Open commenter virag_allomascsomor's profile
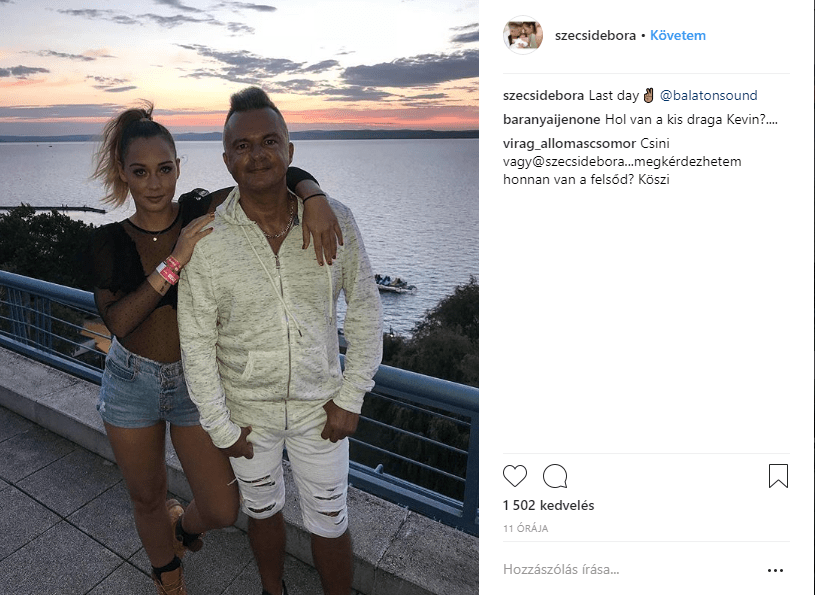The width and height of the screenshot is (815, 595). pyautogui.click(x=569, y=143)
